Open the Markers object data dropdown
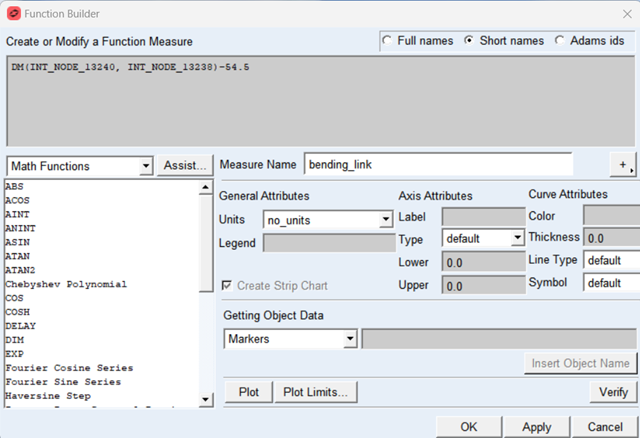 350,339
